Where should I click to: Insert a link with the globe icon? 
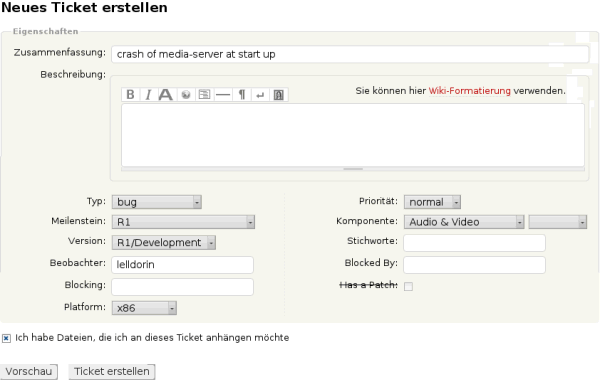point(186,95)
